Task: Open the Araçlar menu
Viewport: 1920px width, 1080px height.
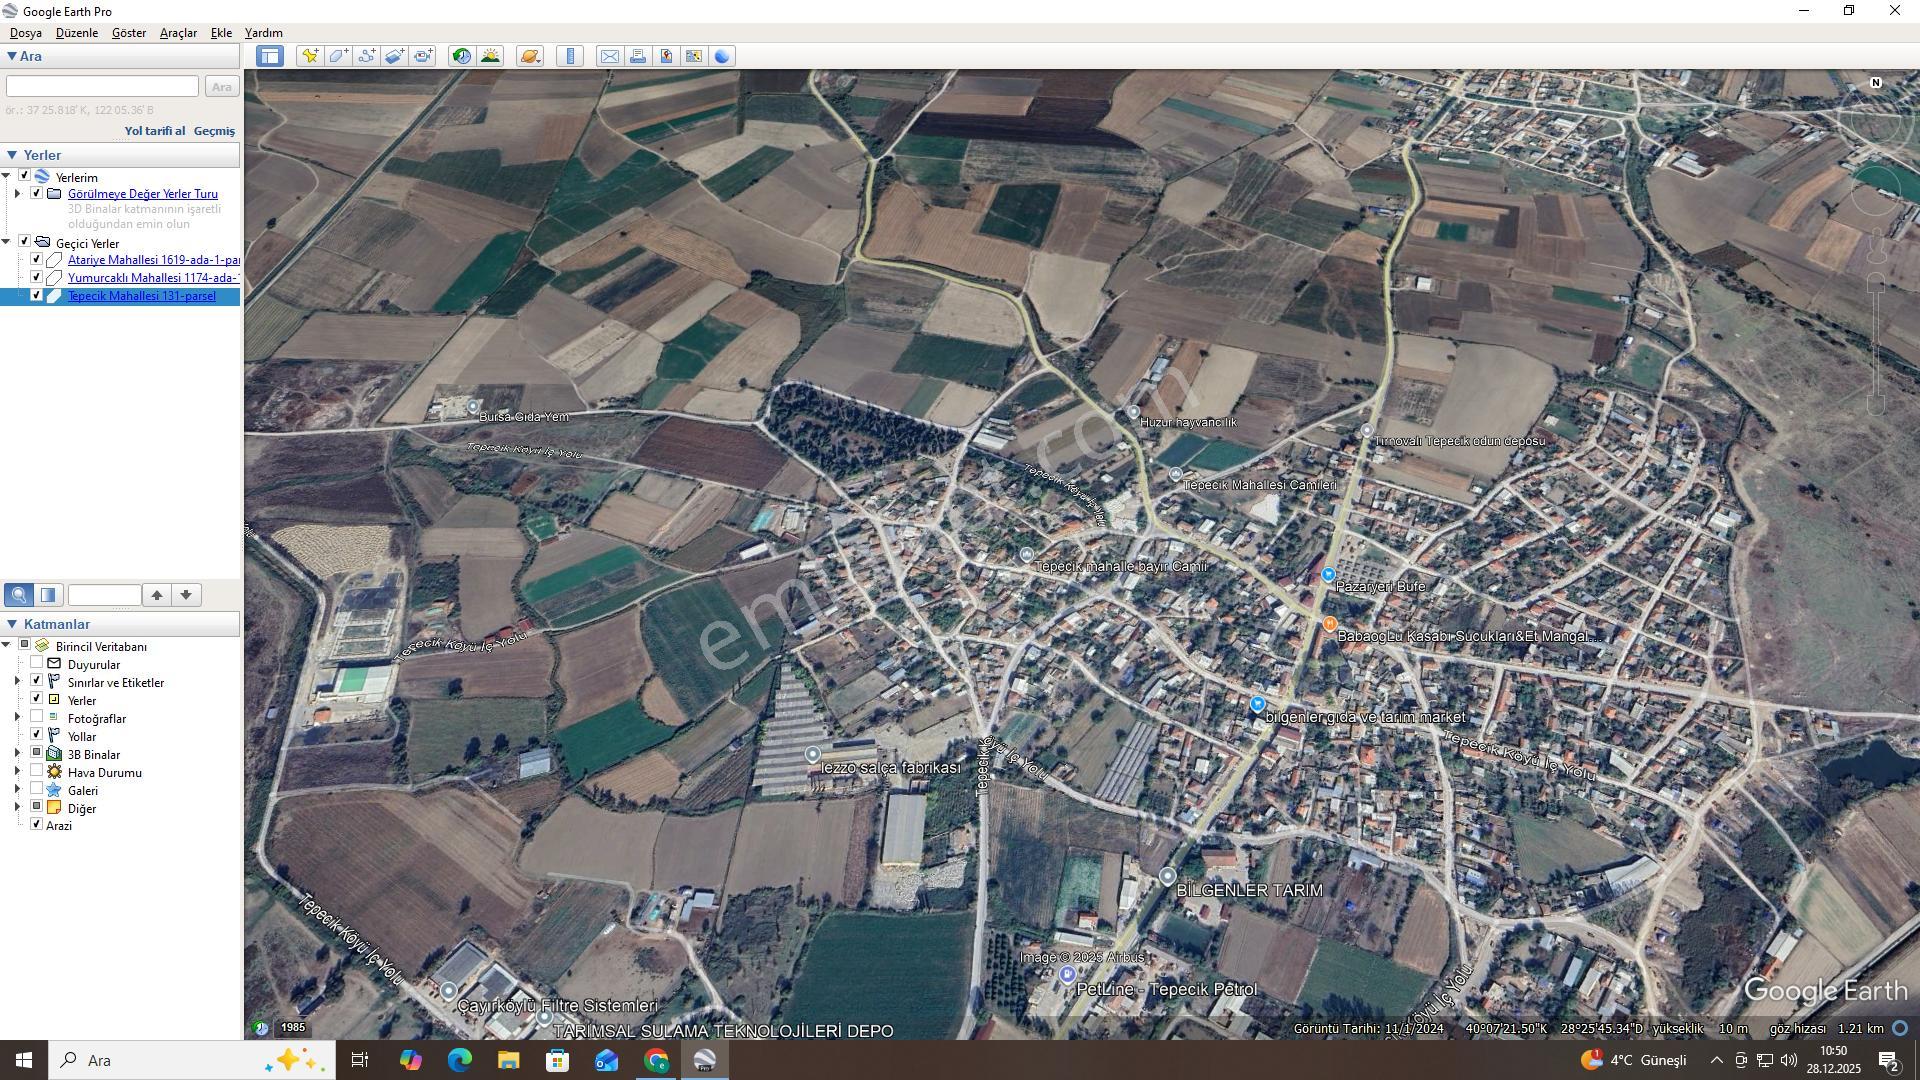Action: point(178,33)
